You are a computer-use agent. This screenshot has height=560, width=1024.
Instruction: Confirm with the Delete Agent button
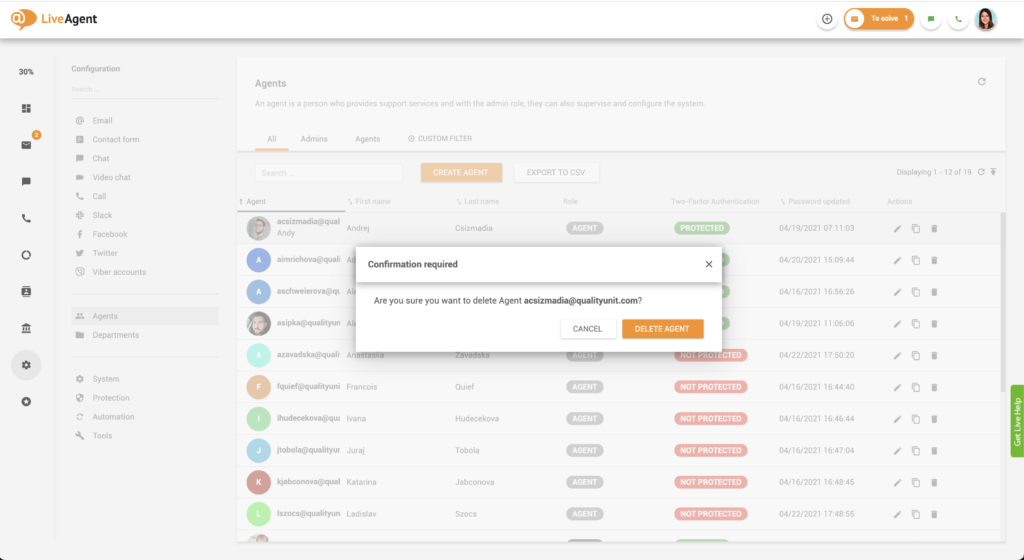[x=662, y=329]
